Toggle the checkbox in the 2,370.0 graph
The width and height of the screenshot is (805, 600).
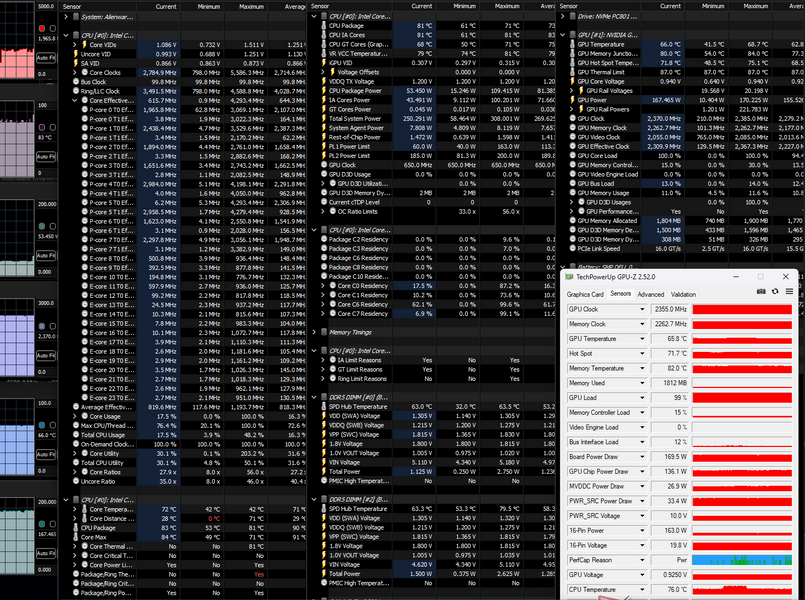(52, 326)
